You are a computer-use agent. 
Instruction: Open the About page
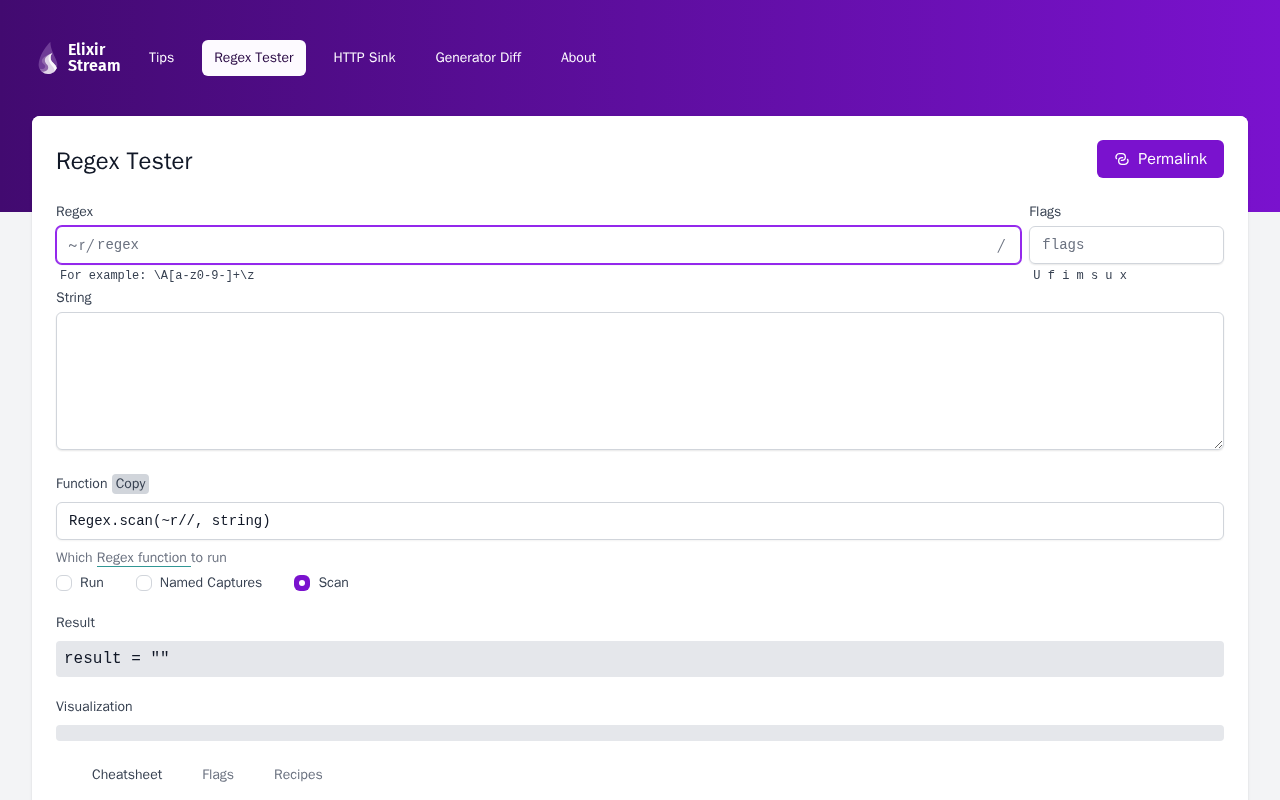[x=578, y=58]
